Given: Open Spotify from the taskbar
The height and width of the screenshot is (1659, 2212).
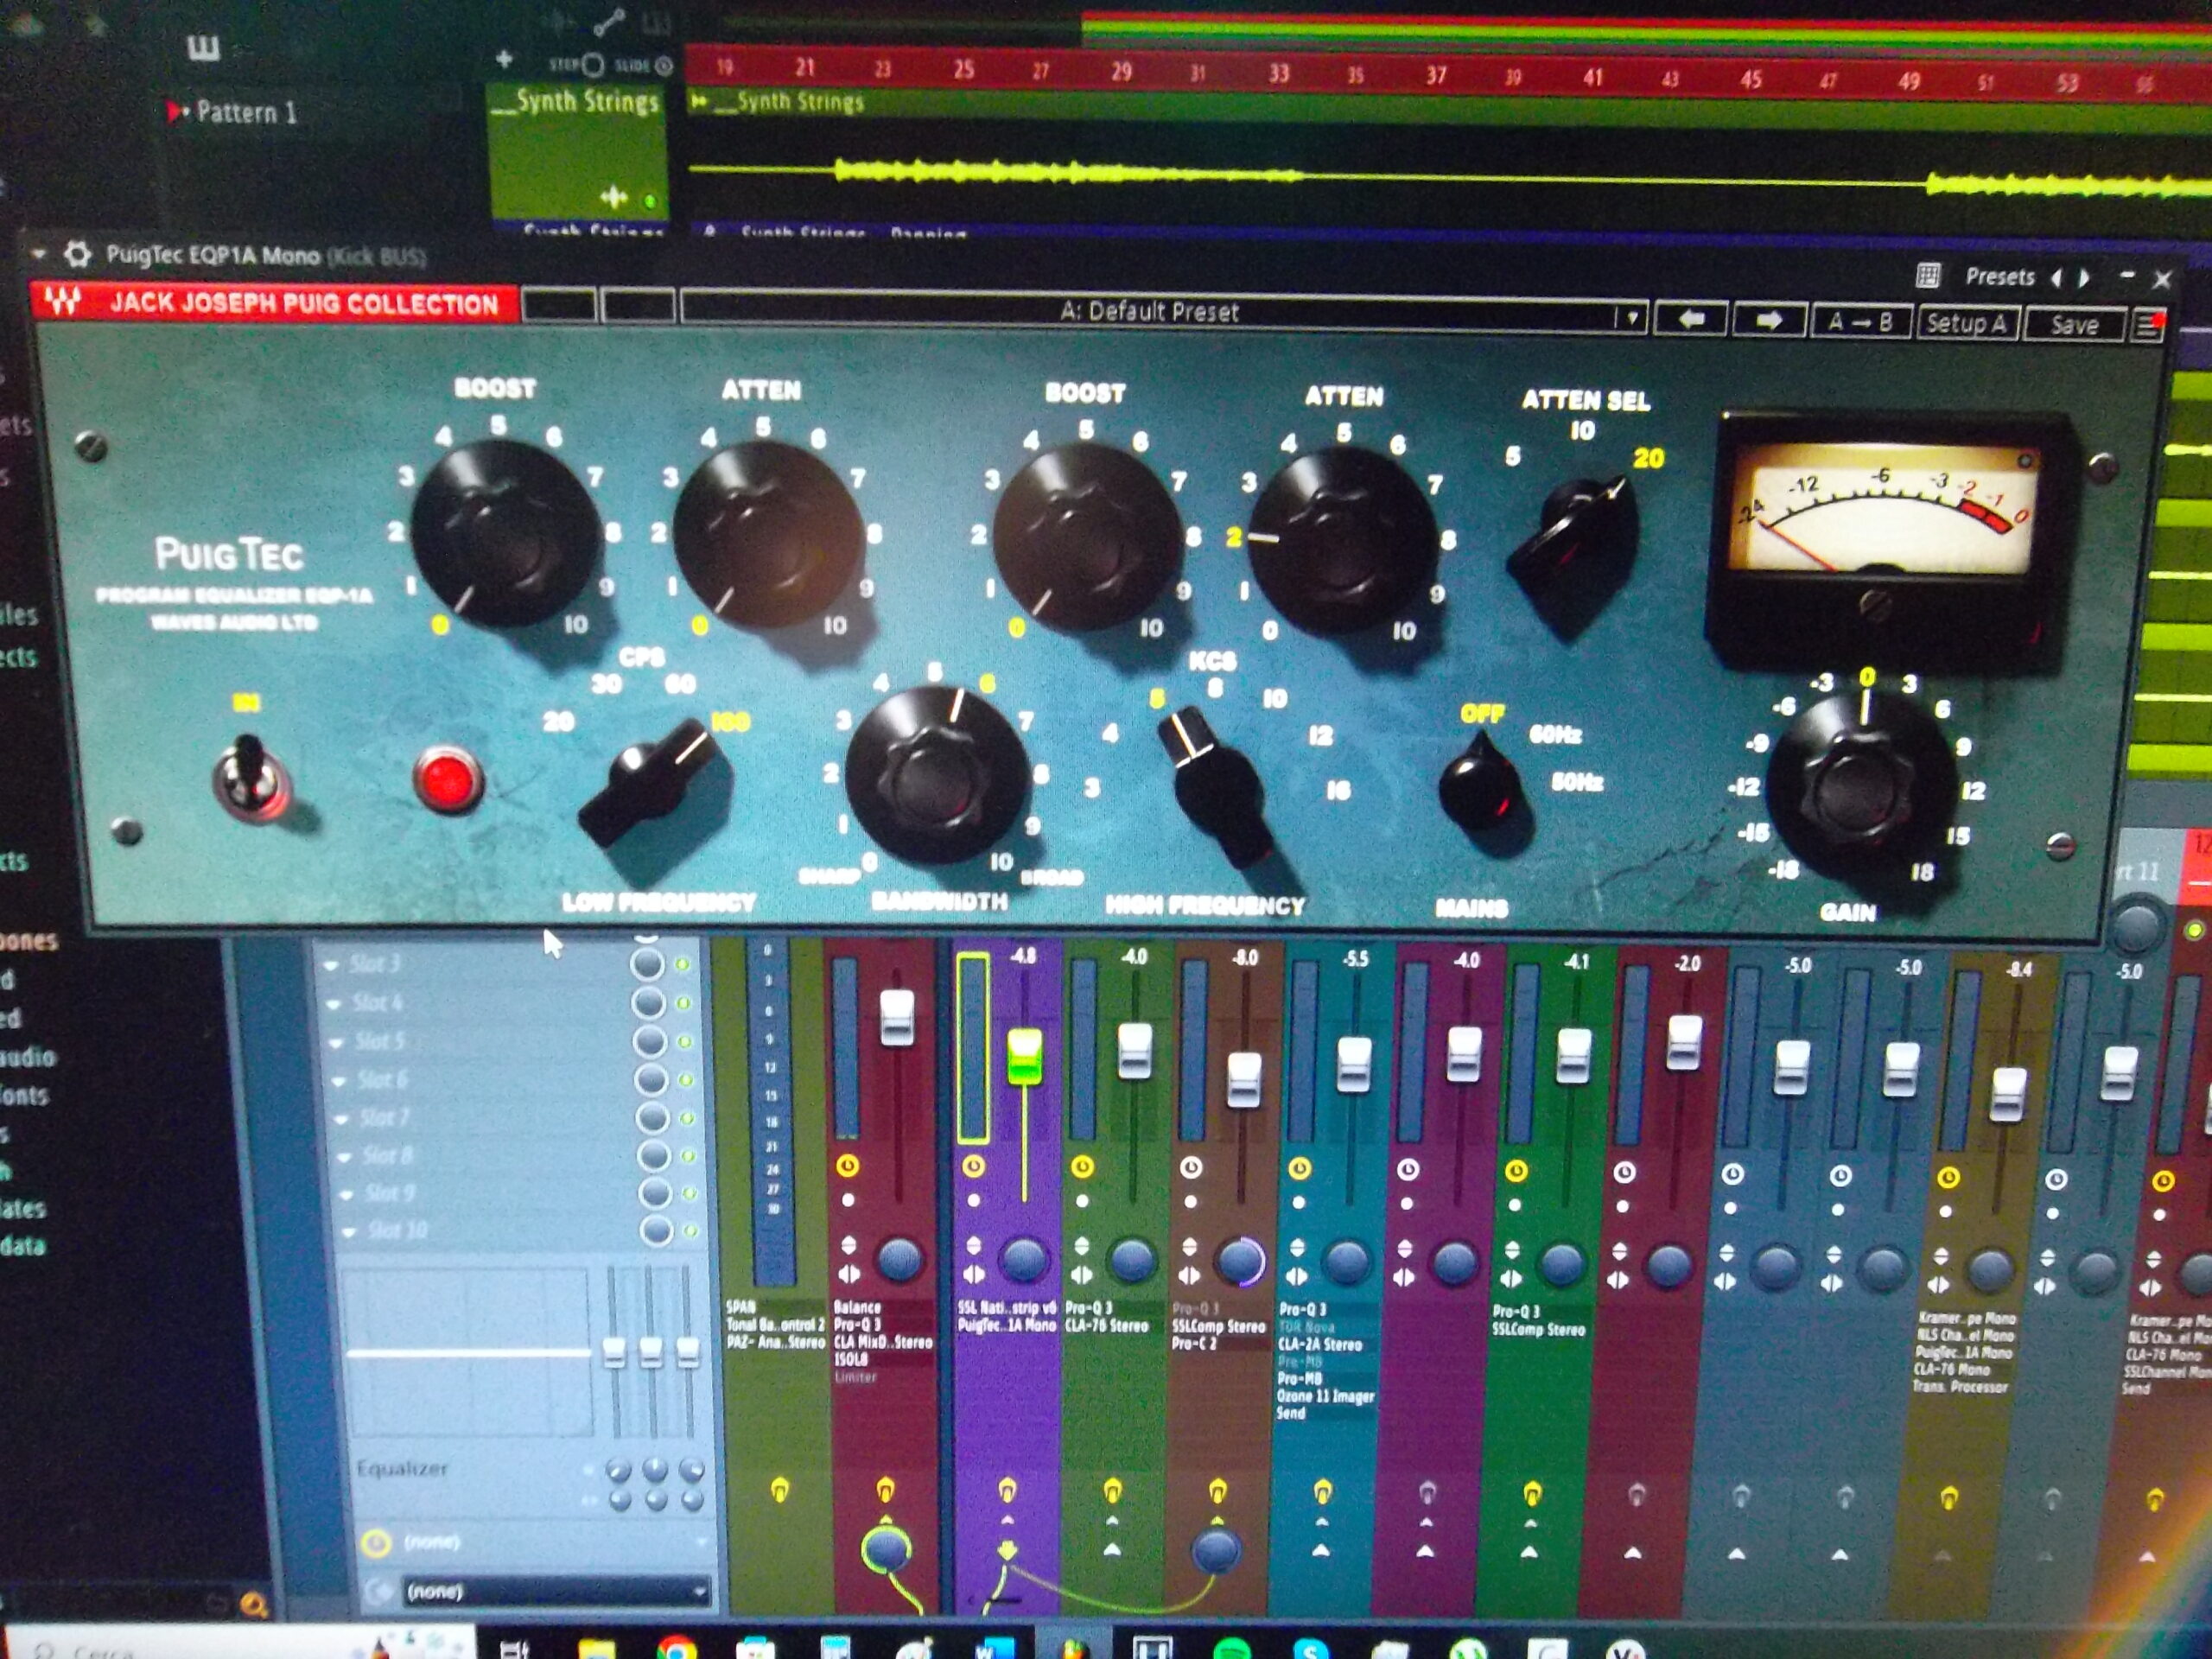Looking at the screenshot, I should 1232,1649.
